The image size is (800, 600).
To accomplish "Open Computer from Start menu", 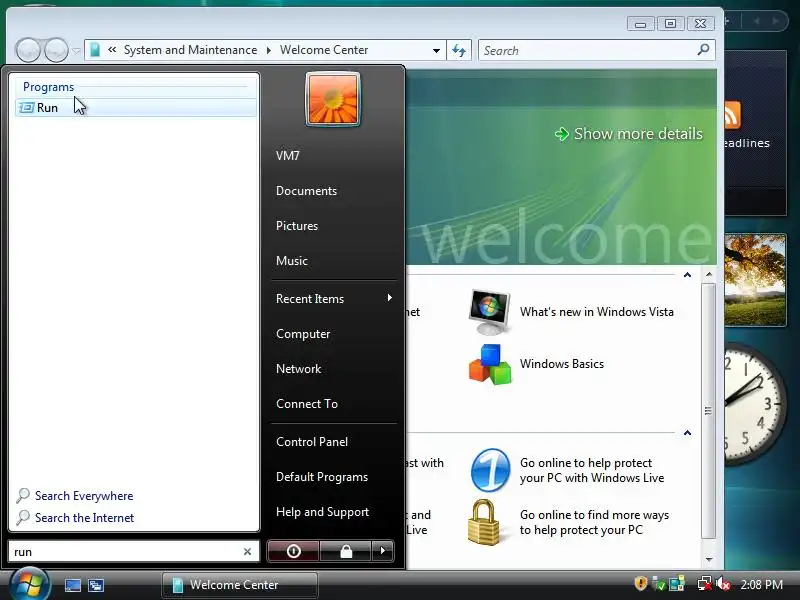I will 303,334.
